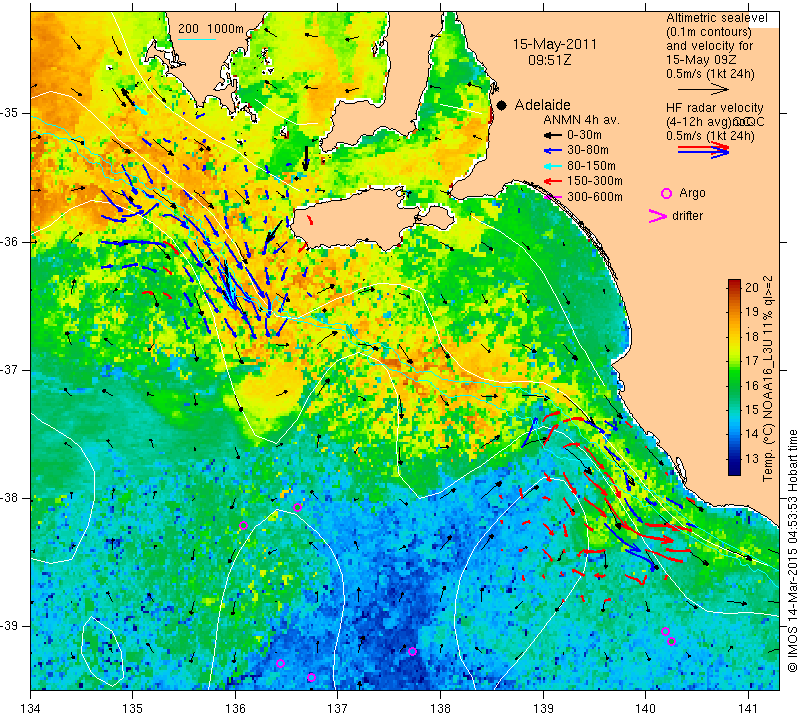Click the 'ANMN 4h av.' legend heading
800x720 pixels.
pos(581,120)
